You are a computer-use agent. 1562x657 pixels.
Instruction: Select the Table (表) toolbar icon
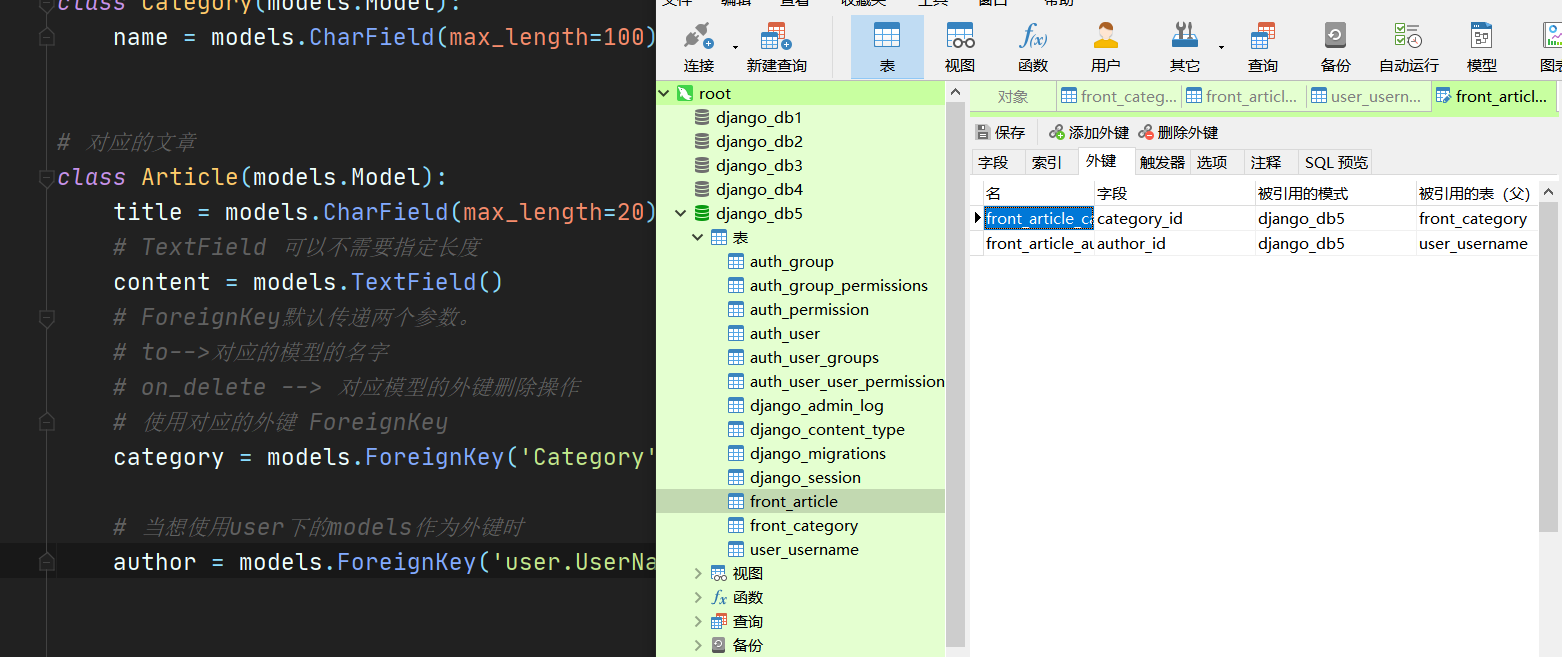click(887, 47)
